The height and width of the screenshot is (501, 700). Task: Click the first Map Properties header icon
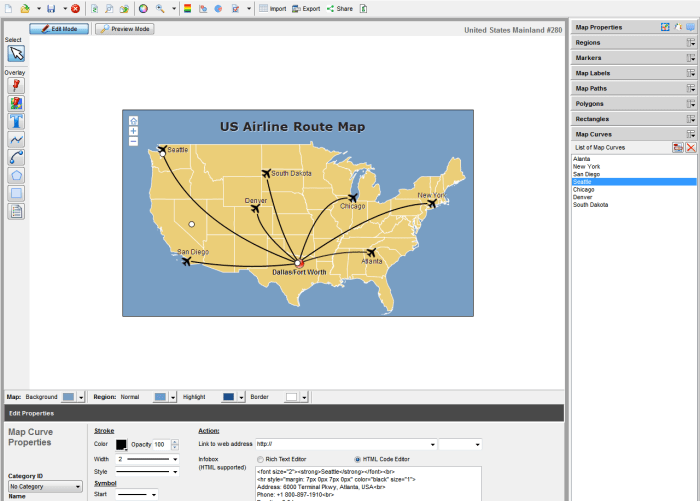click(665, 27)
